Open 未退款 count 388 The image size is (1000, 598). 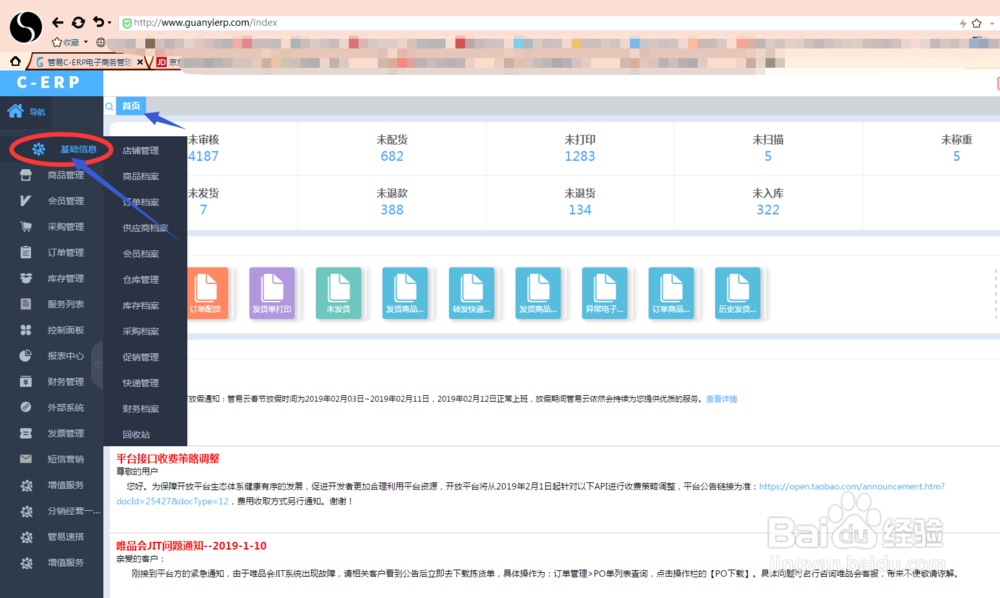tap(392, 210)
